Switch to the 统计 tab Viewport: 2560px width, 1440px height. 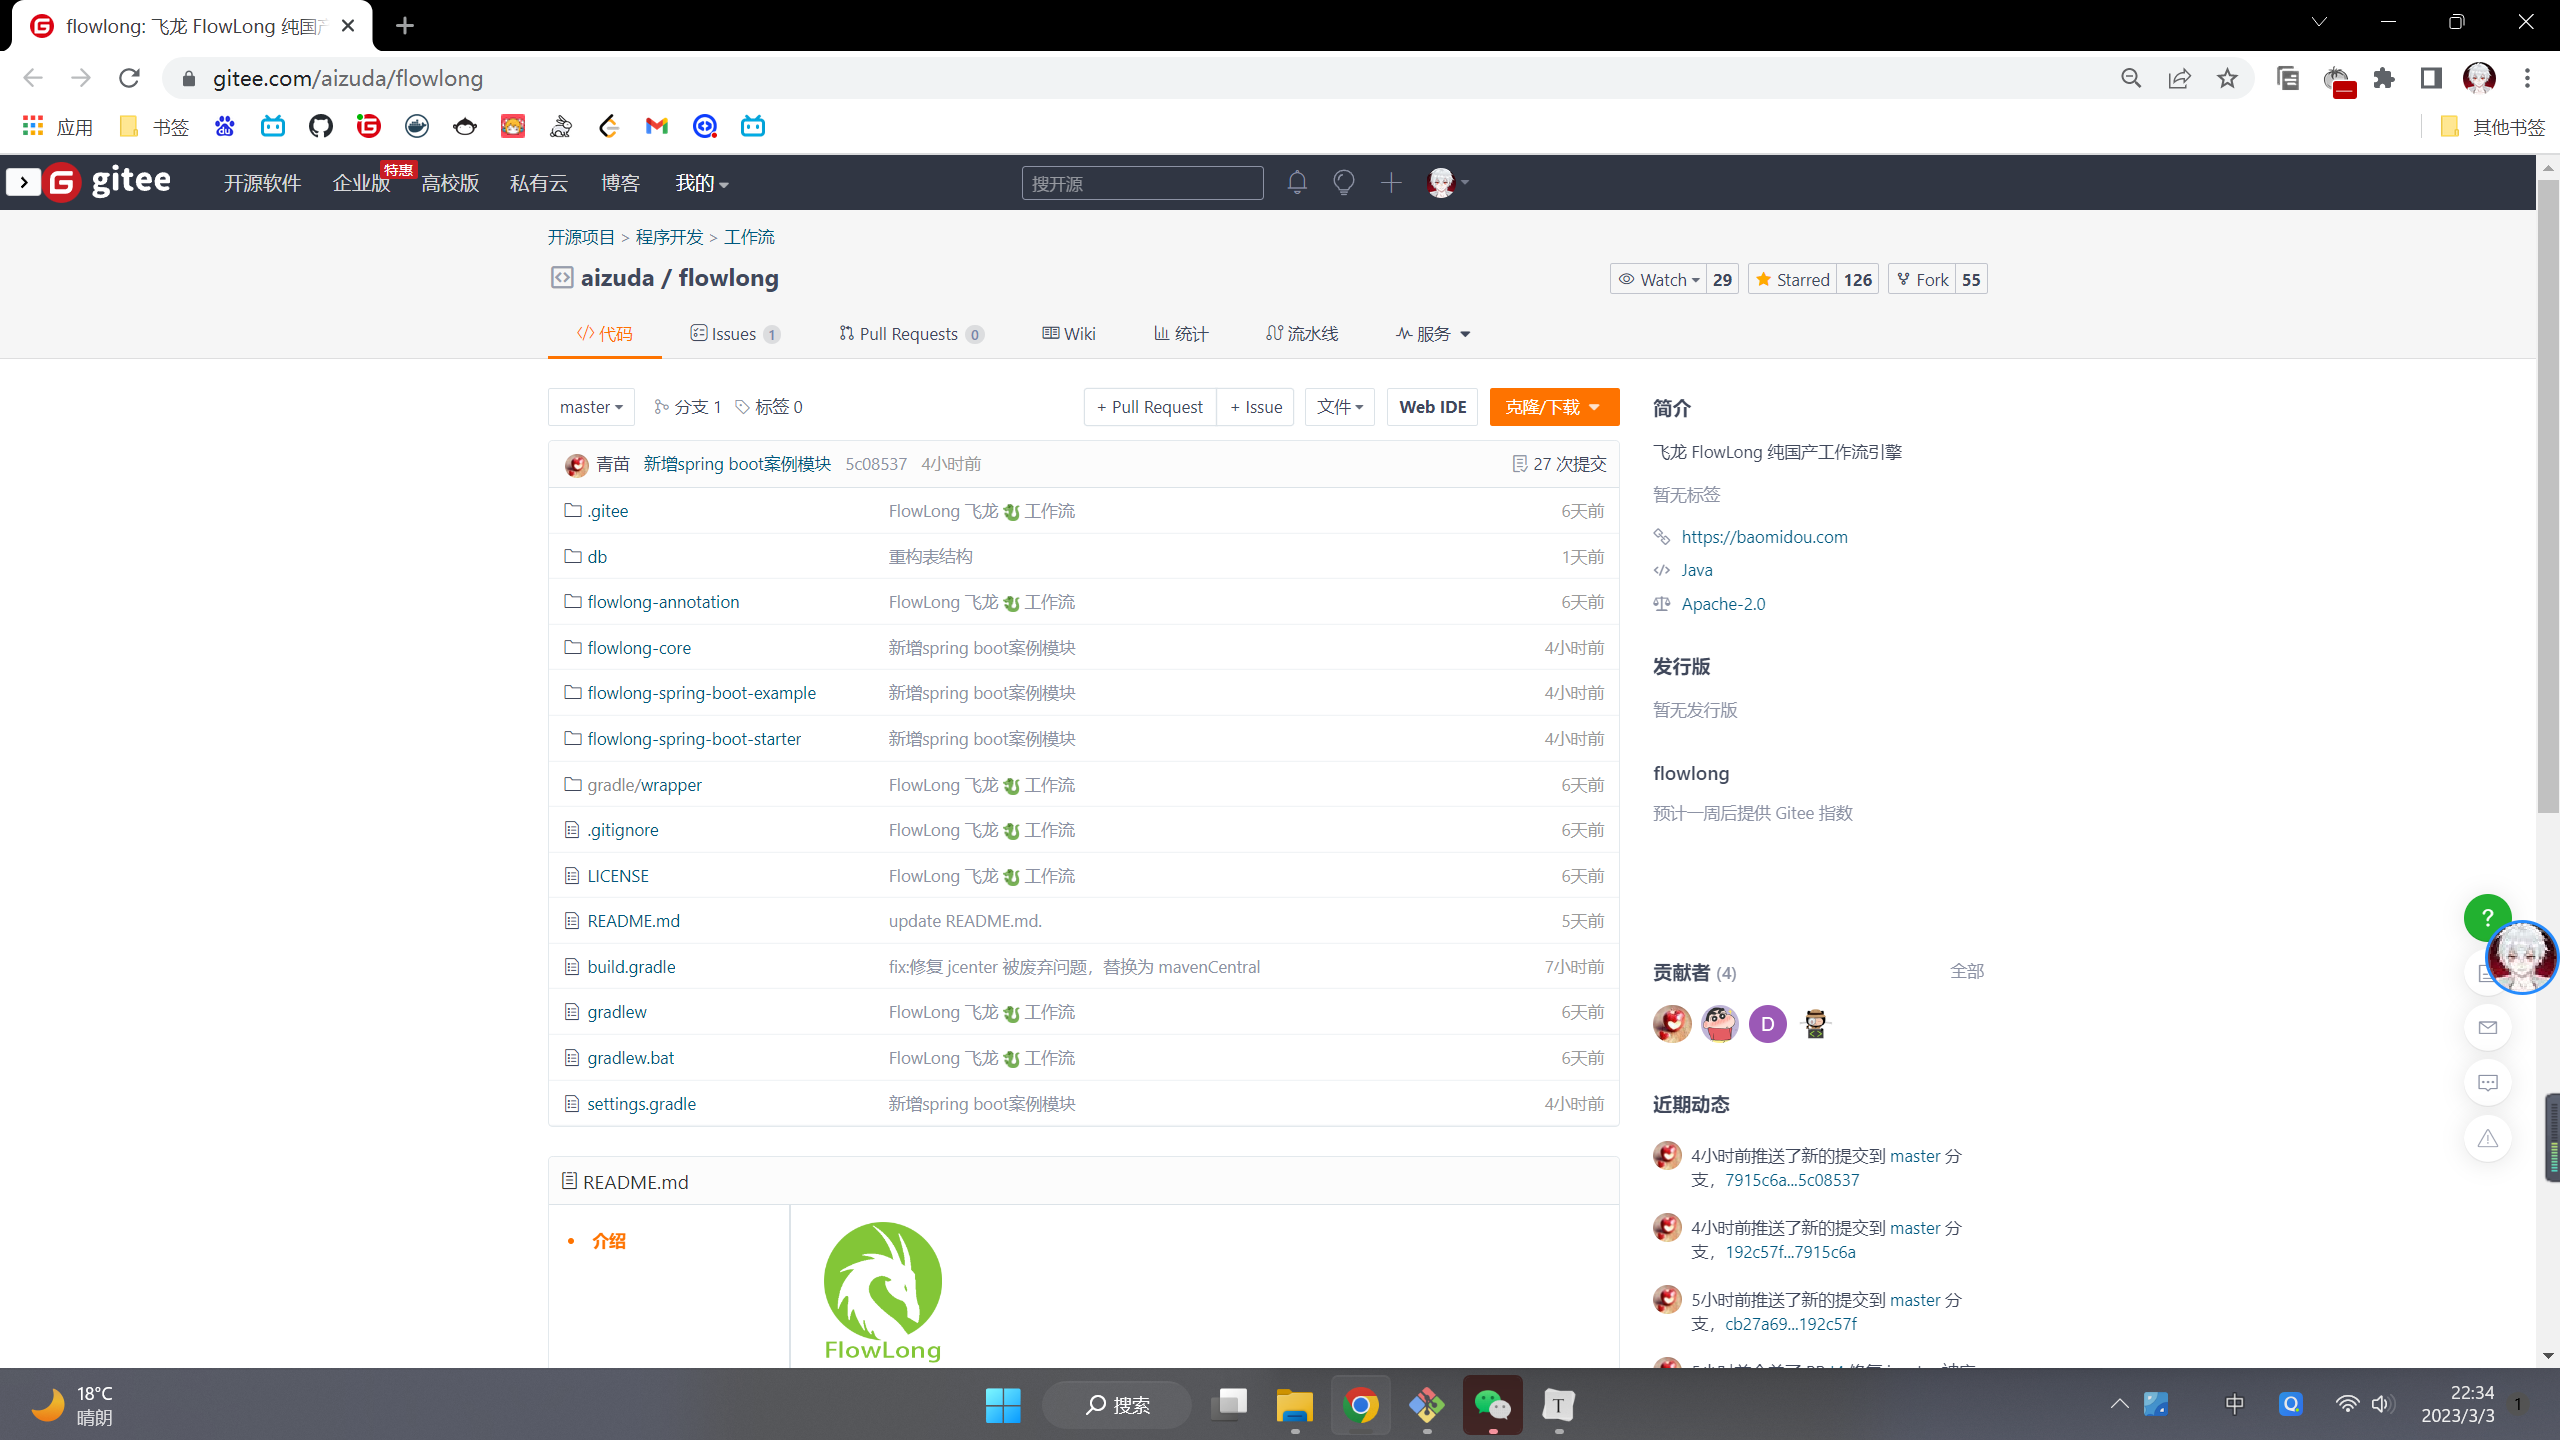pos(1181,333)
